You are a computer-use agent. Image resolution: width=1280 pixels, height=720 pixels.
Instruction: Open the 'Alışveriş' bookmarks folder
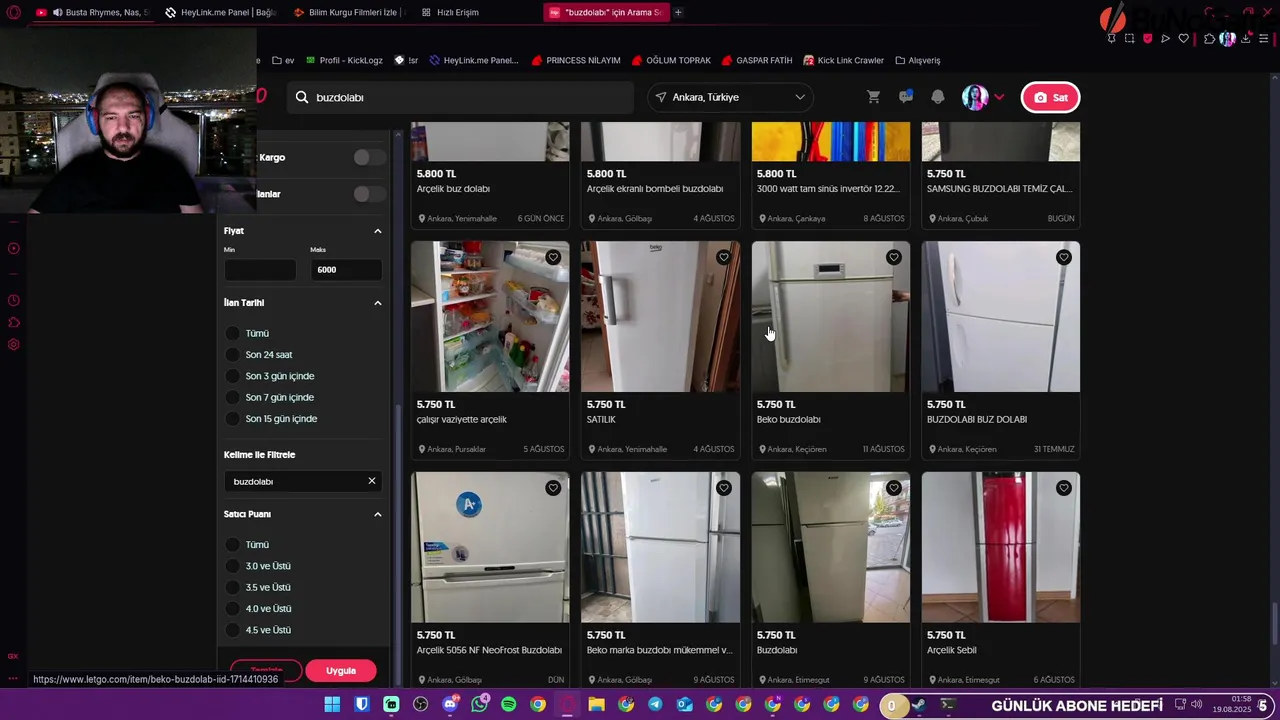pyautogui.click(x=918, y=60)
